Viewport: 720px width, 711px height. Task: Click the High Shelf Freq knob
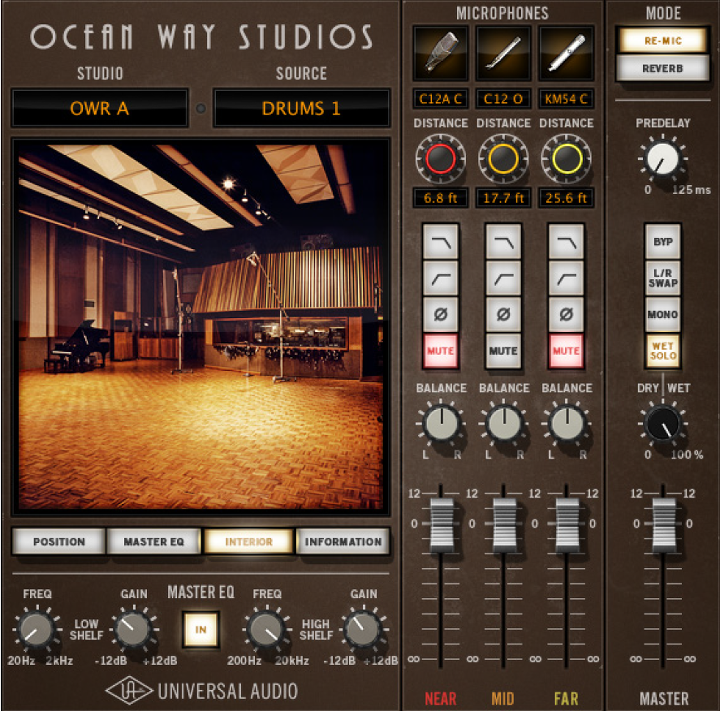pos(267,629)
